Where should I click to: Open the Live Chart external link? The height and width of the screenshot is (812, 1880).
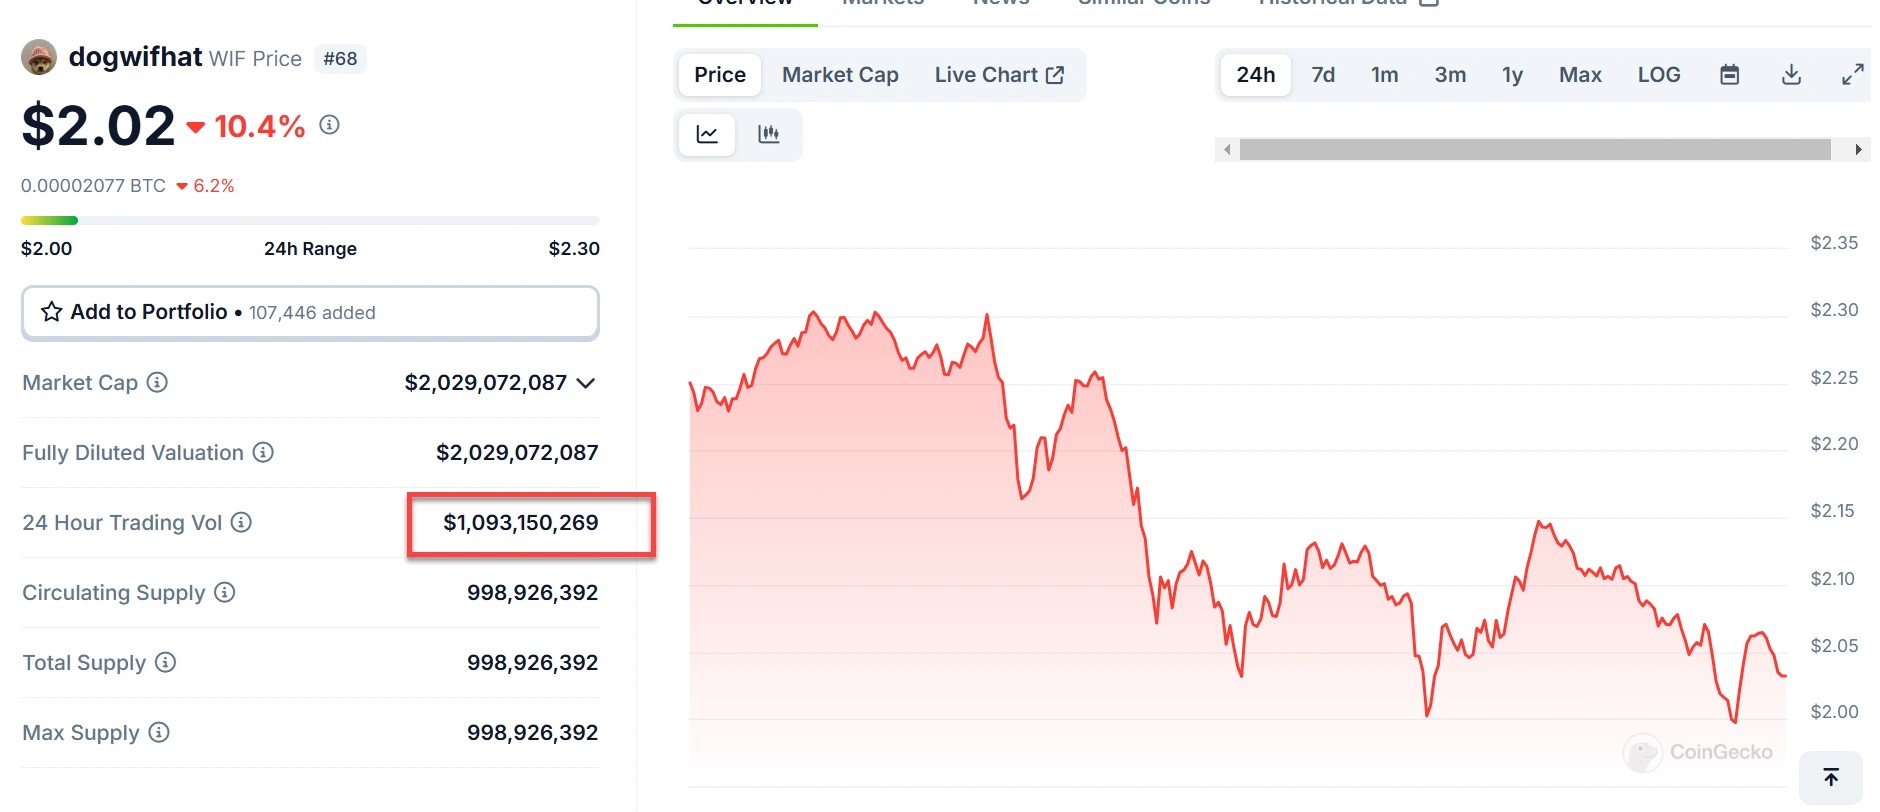(x=999, y=75)
